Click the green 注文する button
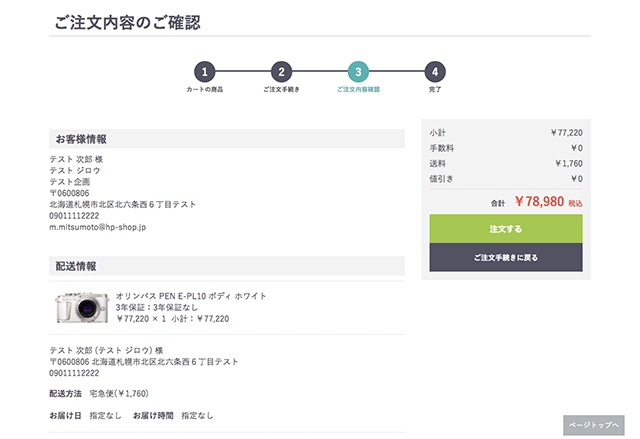Image resolution: width=640 pixels, height=439 pixels. [506, 229]
